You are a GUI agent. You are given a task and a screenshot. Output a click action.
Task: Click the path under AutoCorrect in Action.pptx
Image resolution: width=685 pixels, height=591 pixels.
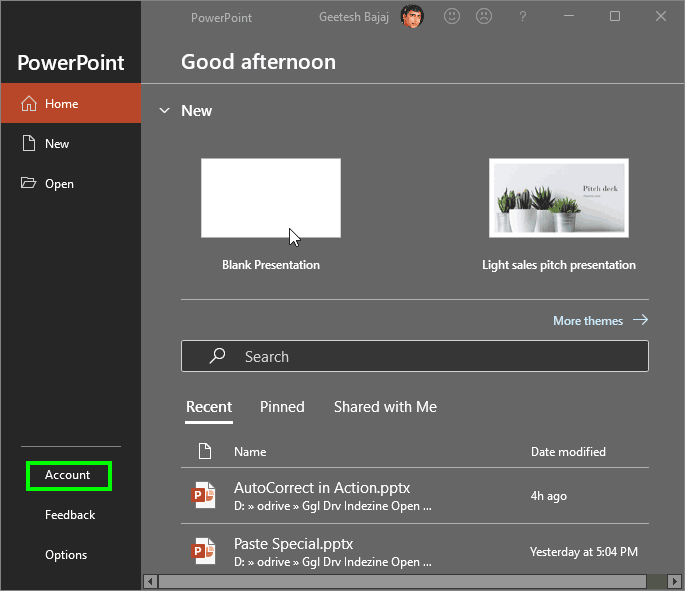point(332,506)
